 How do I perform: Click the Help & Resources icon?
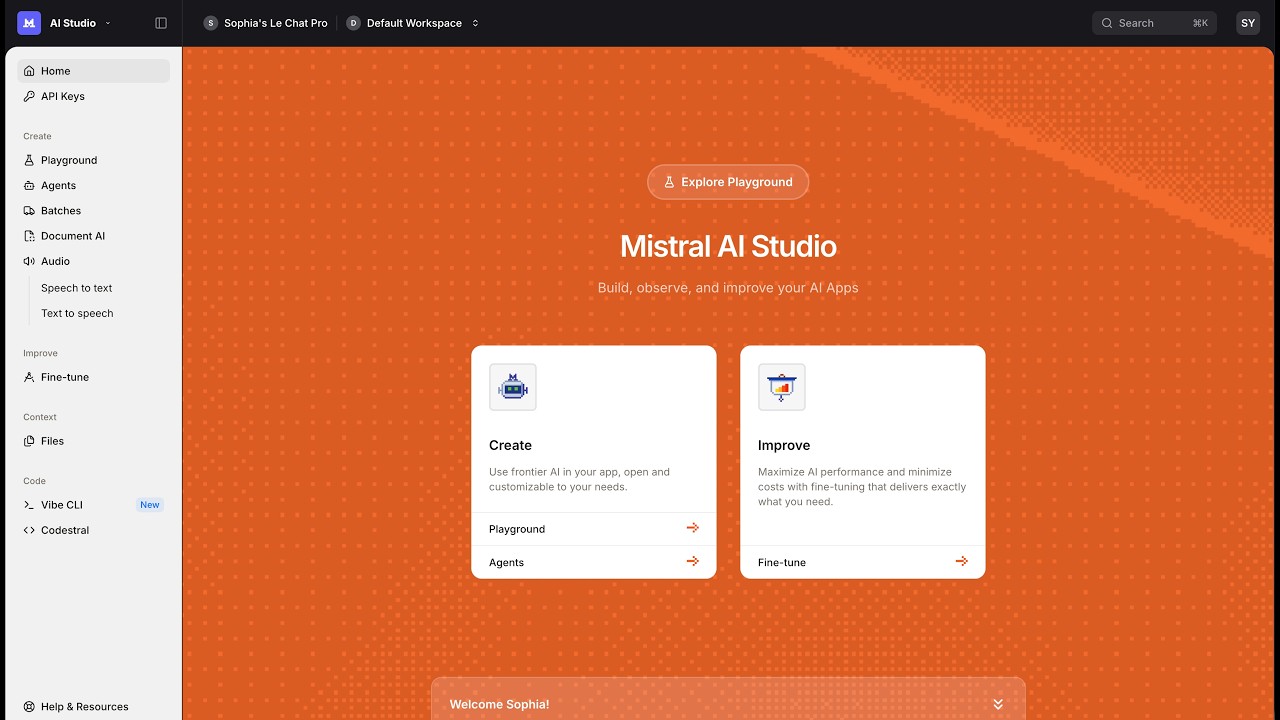coord(29,706)
